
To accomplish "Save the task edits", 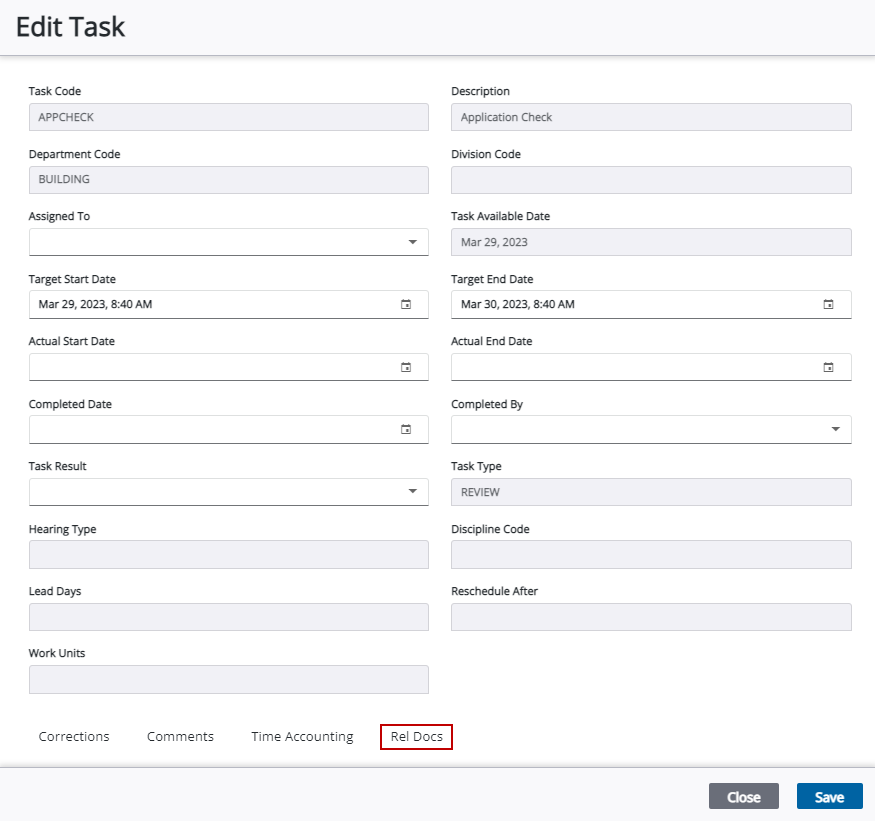I will pos(829,796).
